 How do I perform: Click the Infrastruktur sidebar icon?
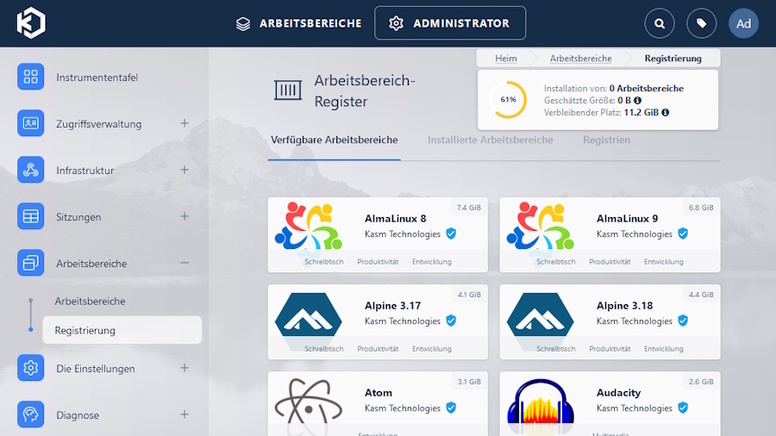tap(30, 170)
